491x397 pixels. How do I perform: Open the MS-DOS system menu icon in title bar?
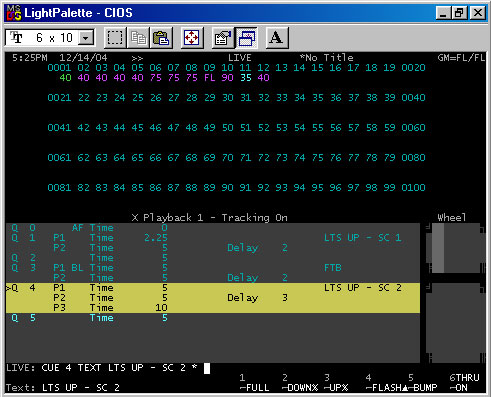pos(14,13)
